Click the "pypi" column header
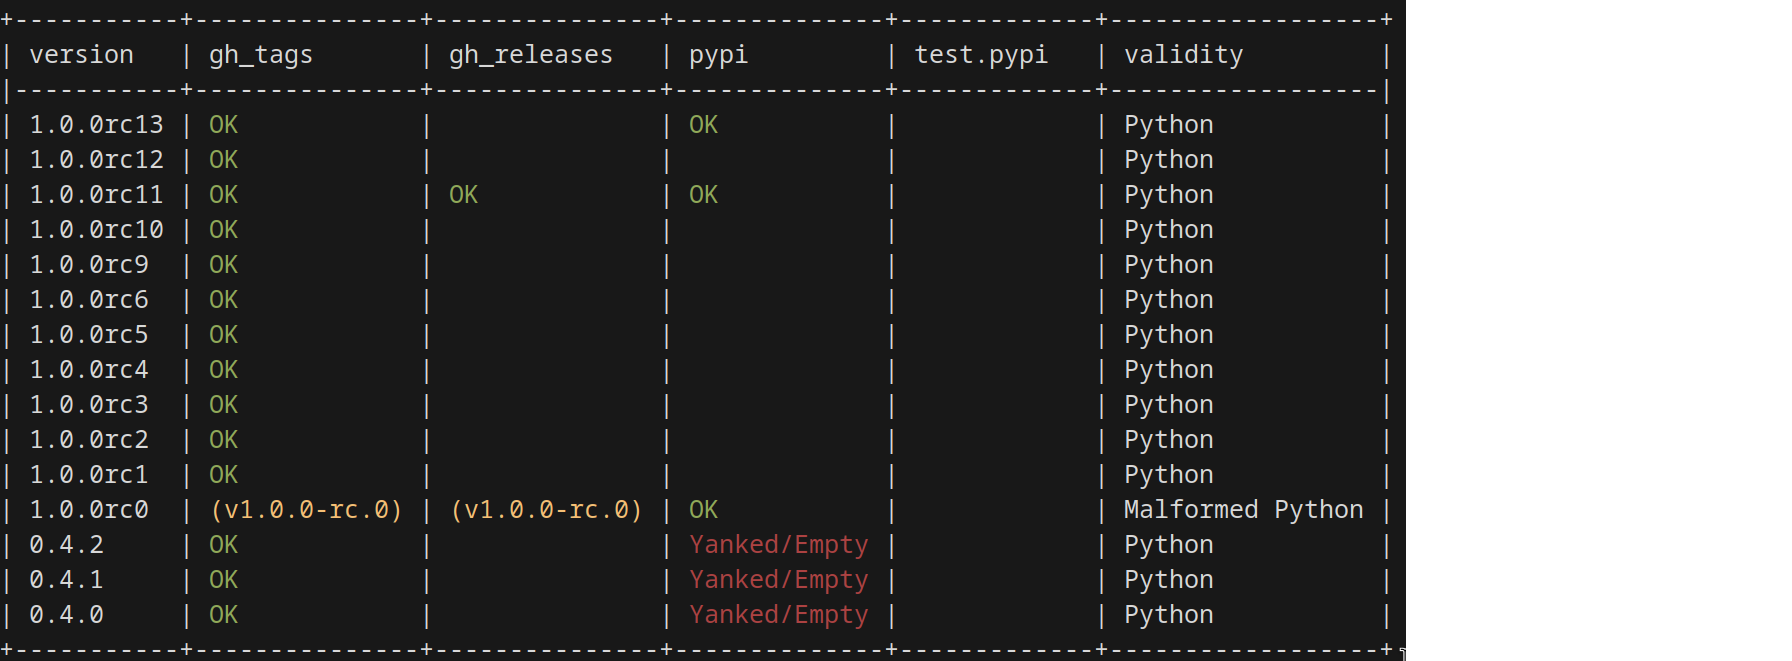The width and height of the screenshot is (1792, 661). coord(718,55)
